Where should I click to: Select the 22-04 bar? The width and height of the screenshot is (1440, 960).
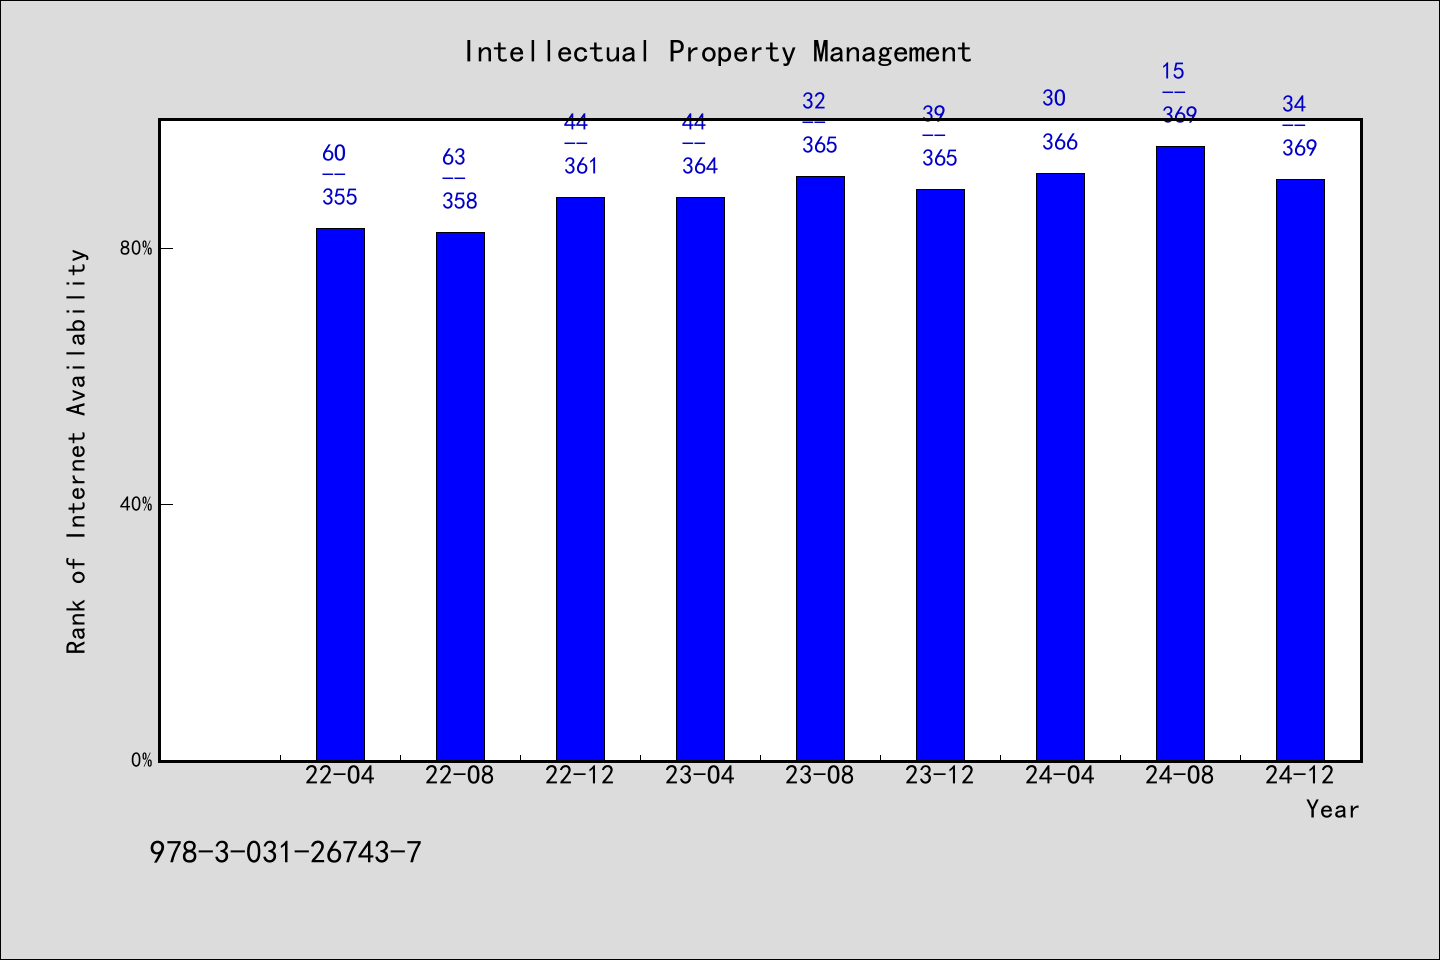point(340,494)
